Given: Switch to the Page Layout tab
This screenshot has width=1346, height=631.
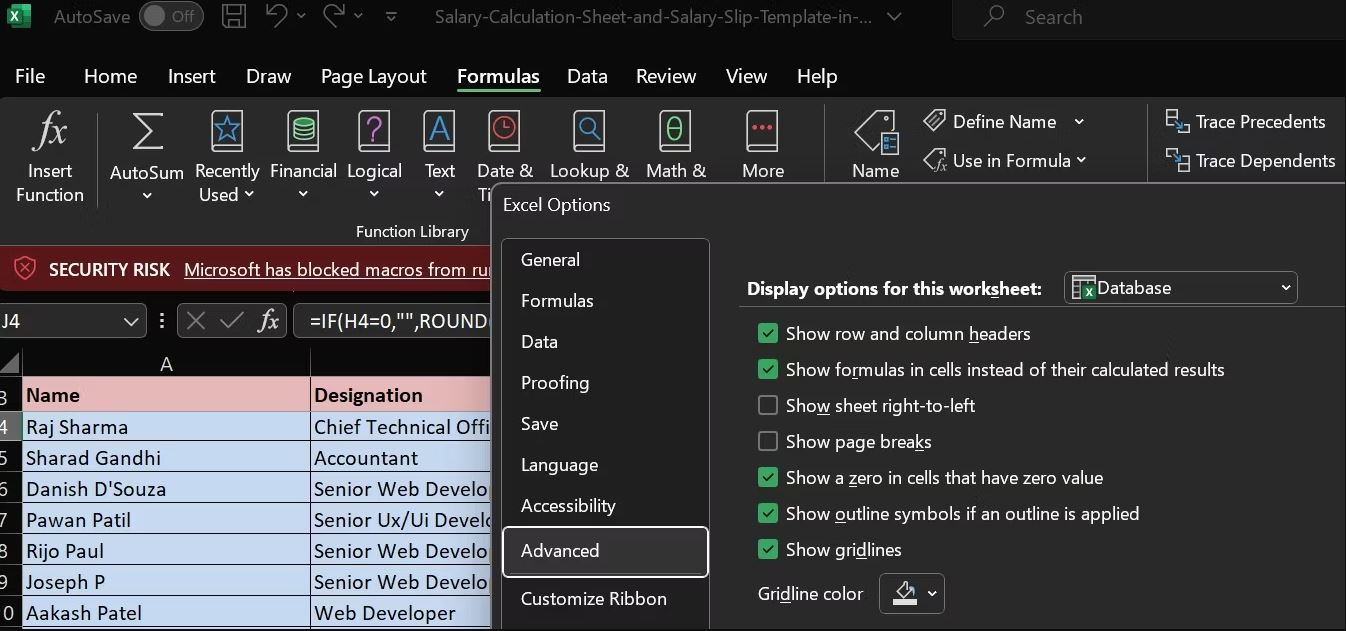Looking at the screenshot, I should tap(373, 76).
